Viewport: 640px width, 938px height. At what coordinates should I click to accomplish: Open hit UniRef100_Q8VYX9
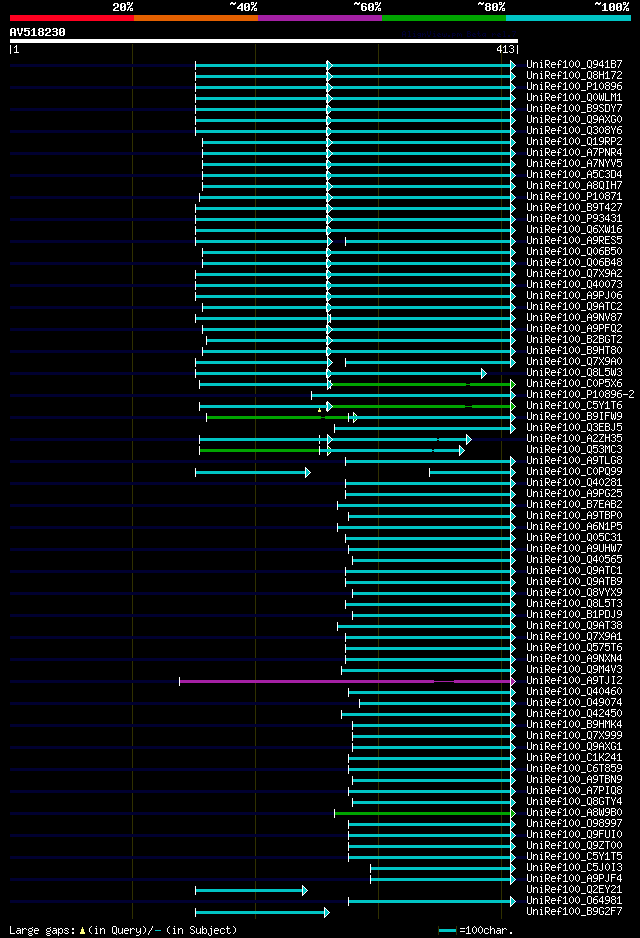pyautogui.click(x=574, y=592)
